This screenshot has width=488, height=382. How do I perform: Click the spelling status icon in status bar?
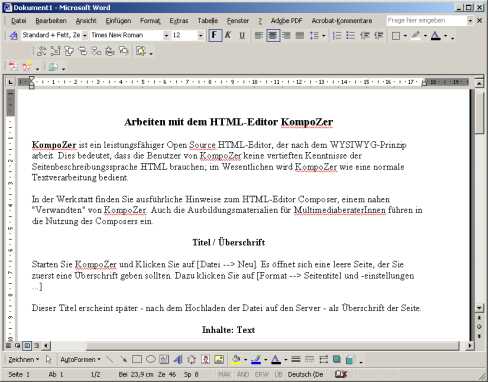coord(340,374)
